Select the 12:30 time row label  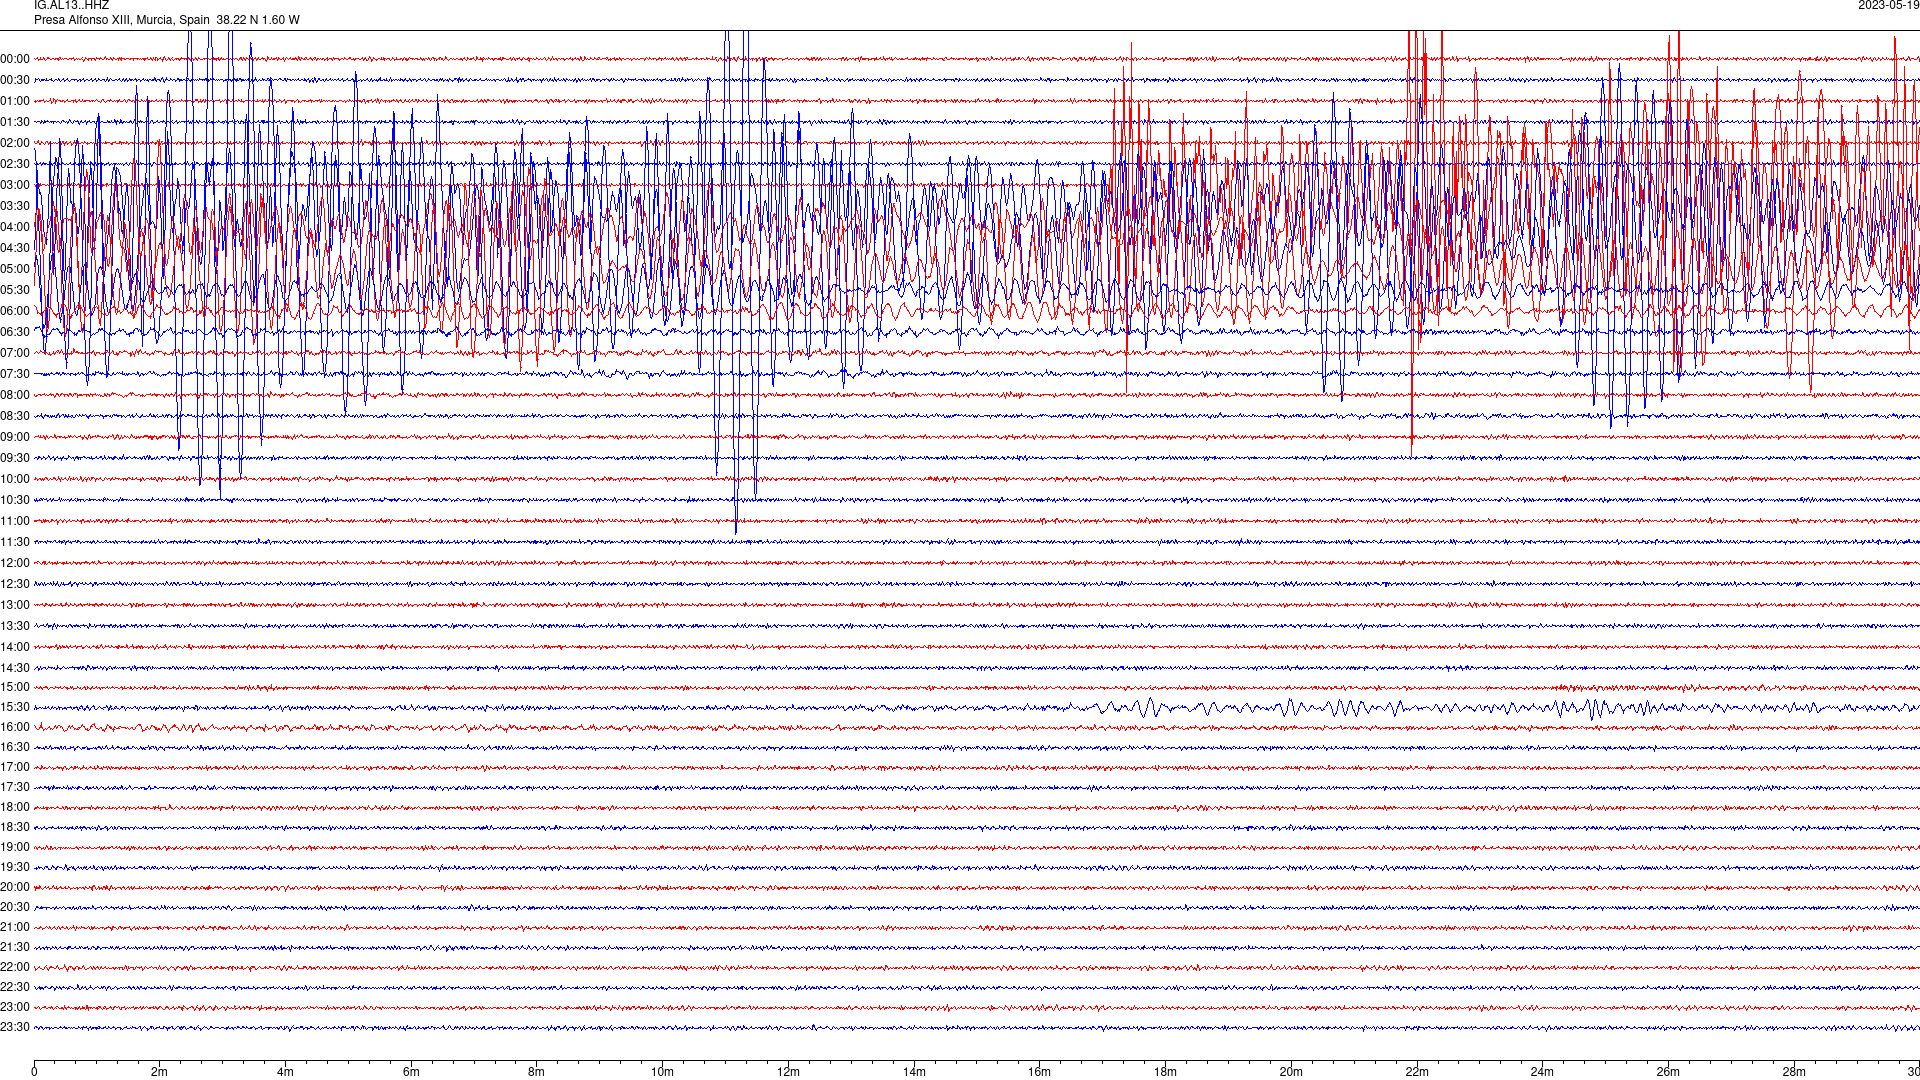15,584
